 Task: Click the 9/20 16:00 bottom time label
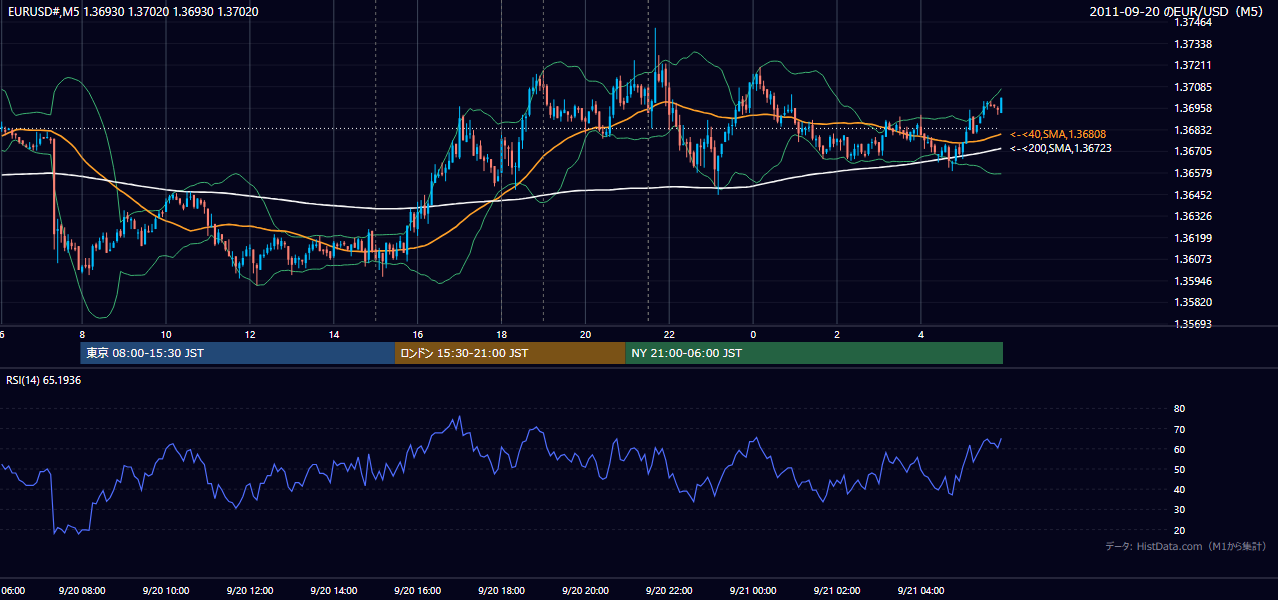point(418,591)
